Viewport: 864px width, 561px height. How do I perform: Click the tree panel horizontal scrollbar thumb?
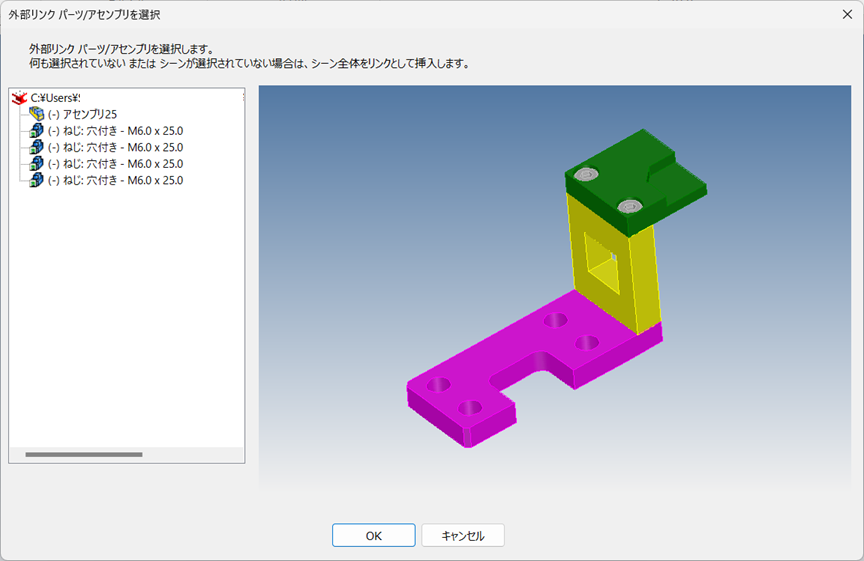[x=84, y=455]
